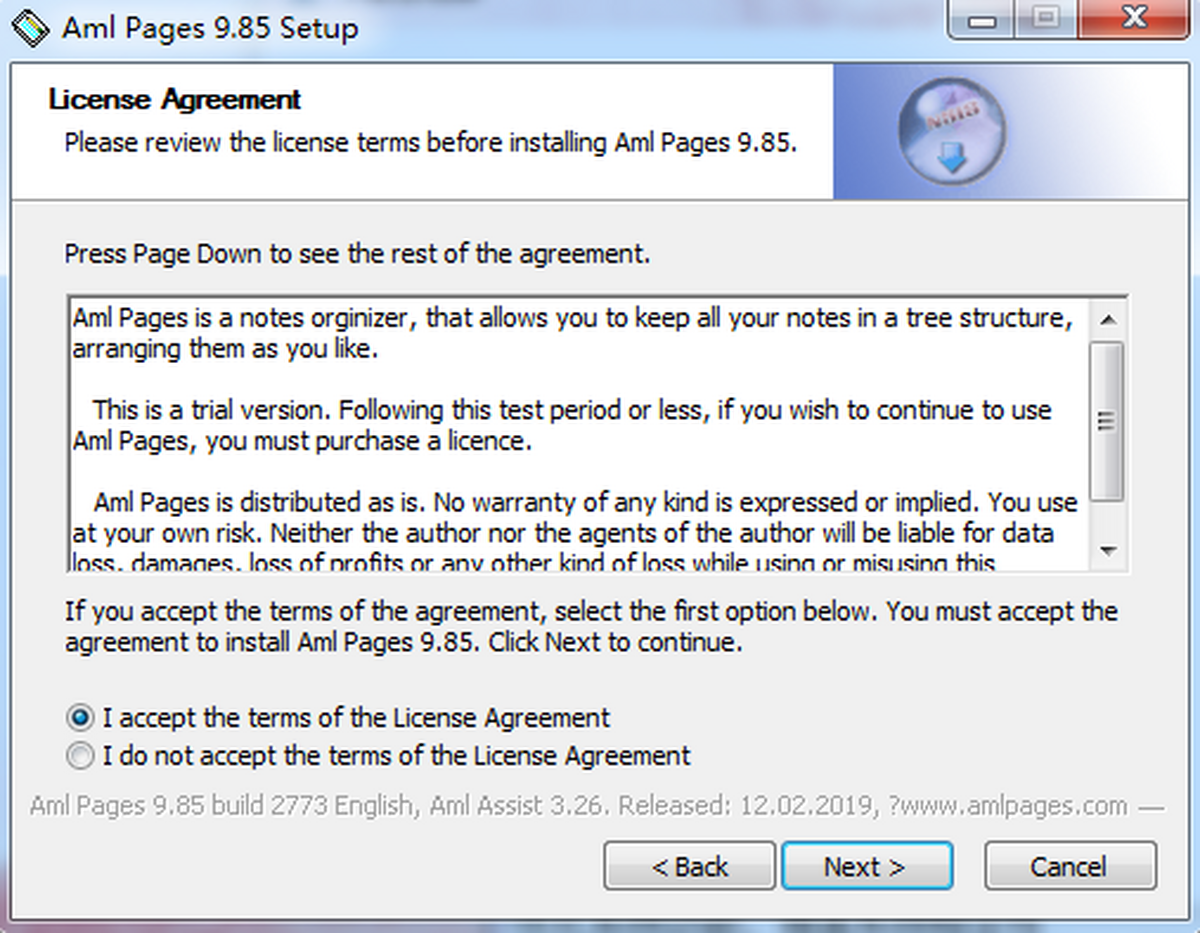
Task: Click the license scrollbar up arrow
Action: point(1107,320)
